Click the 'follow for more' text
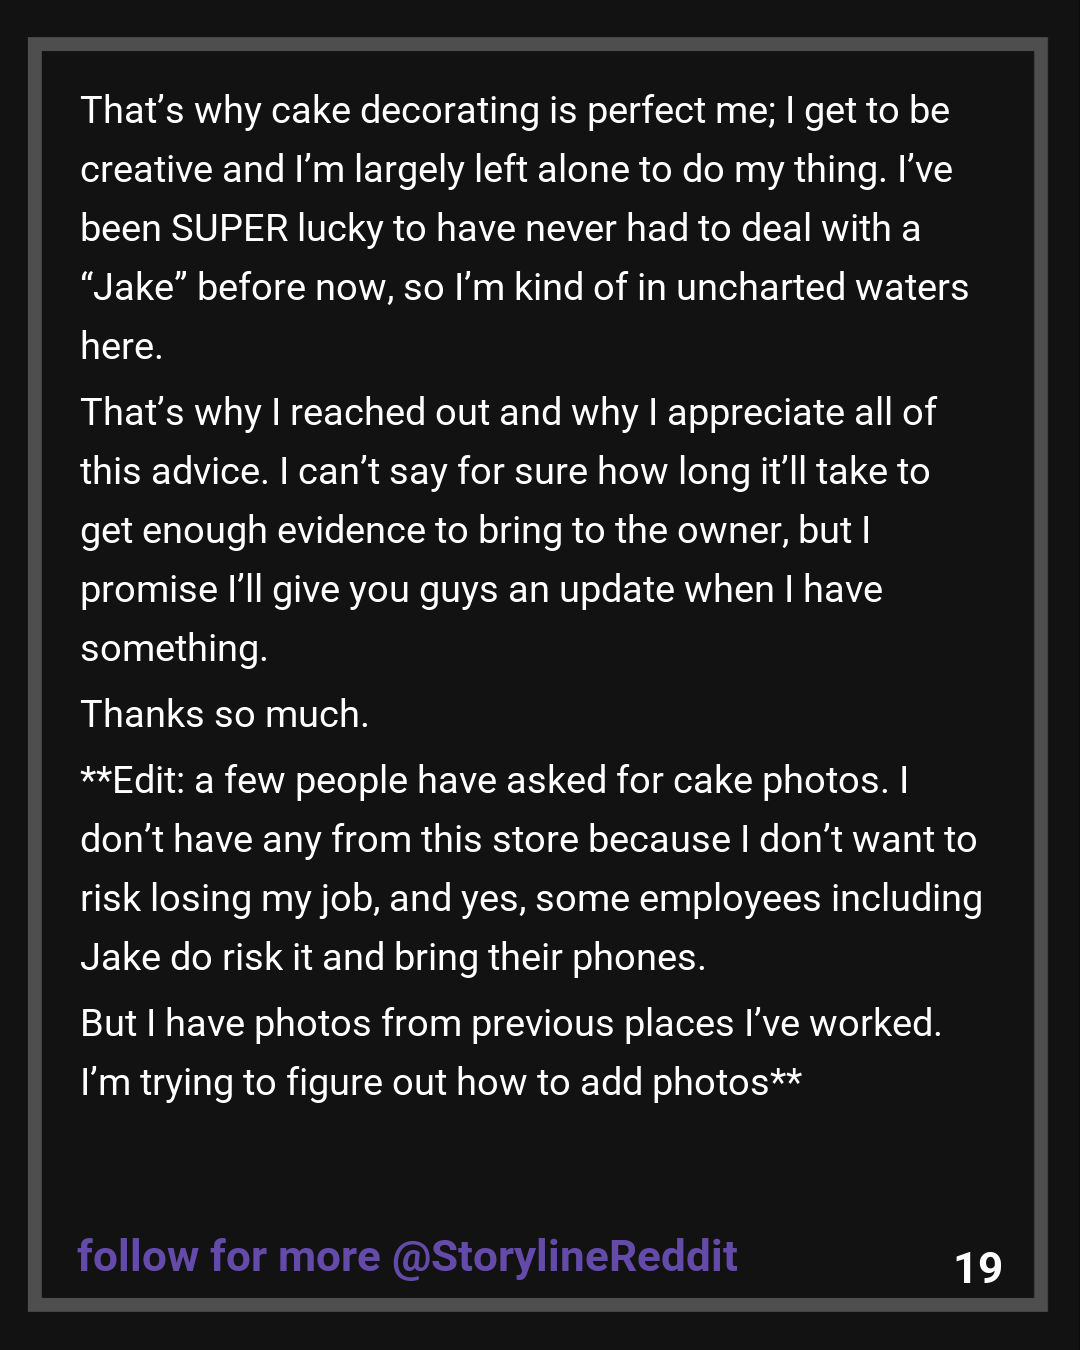The width and height of the screenshot is (1080, 1350). 229,1256
